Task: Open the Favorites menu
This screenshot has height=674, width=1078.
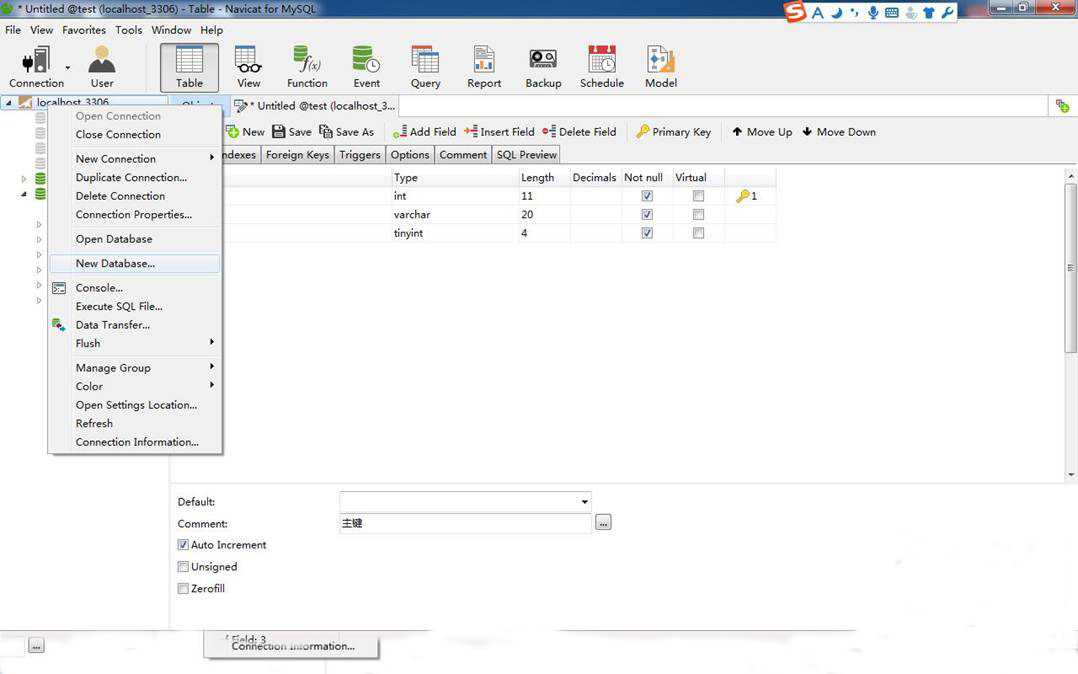Action: click(x=84, y=30)
